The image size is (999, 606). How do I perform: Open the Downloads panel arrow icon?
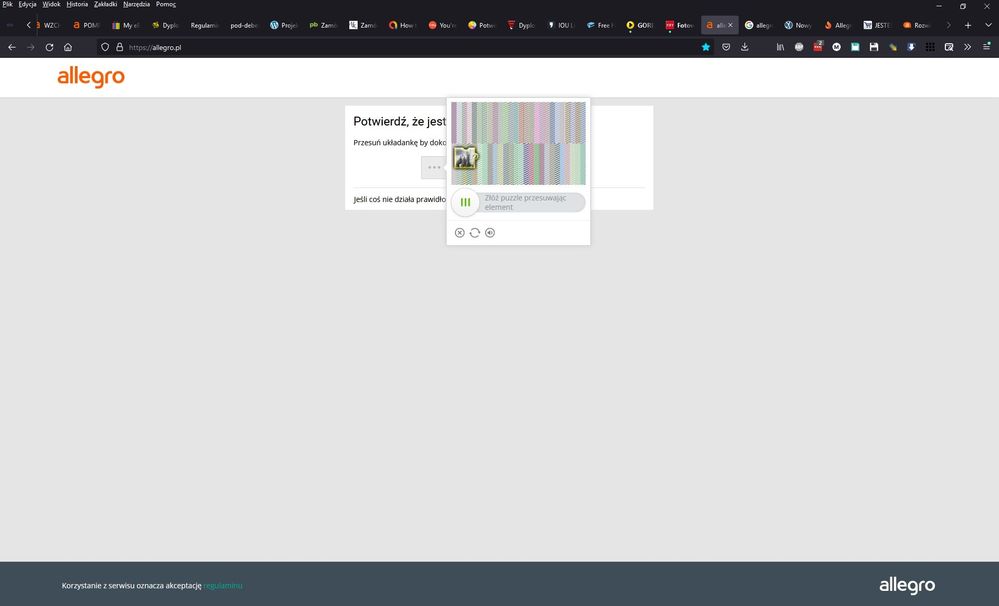[x=745, y=47]
